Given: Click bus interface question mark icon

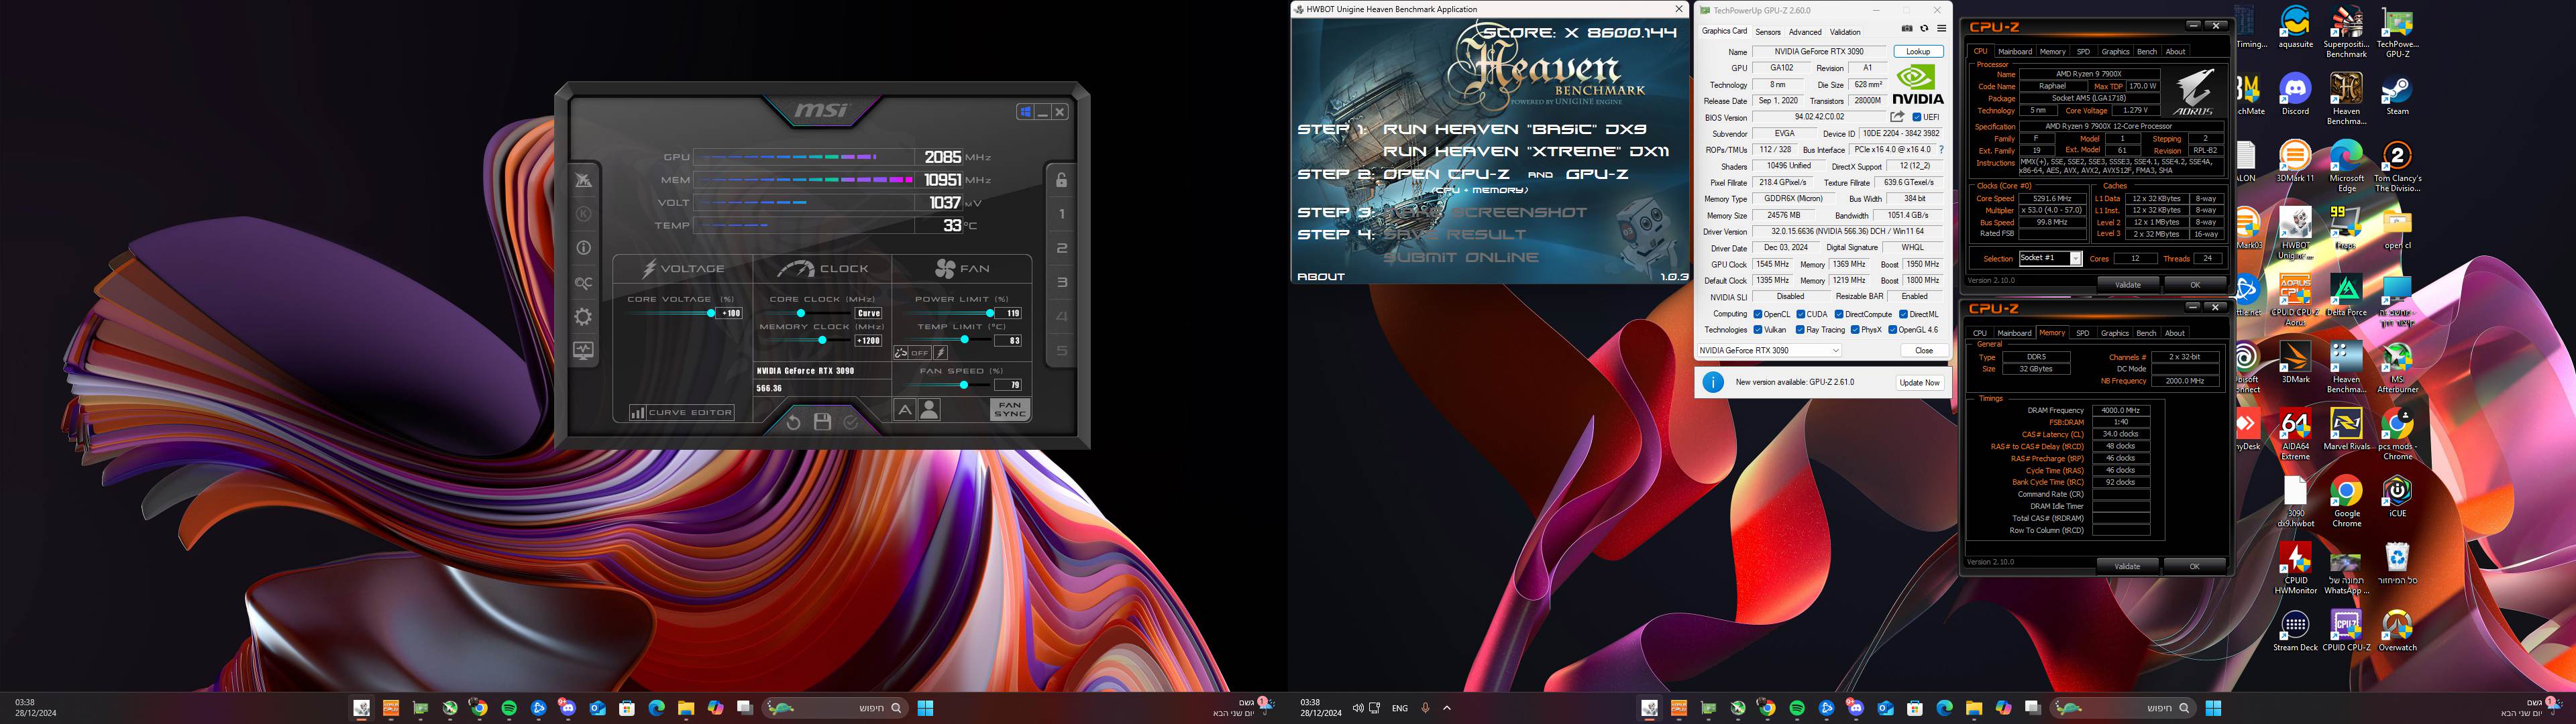Looking at the screenshot, I should pyautogui.click(x=1941, y=150).
